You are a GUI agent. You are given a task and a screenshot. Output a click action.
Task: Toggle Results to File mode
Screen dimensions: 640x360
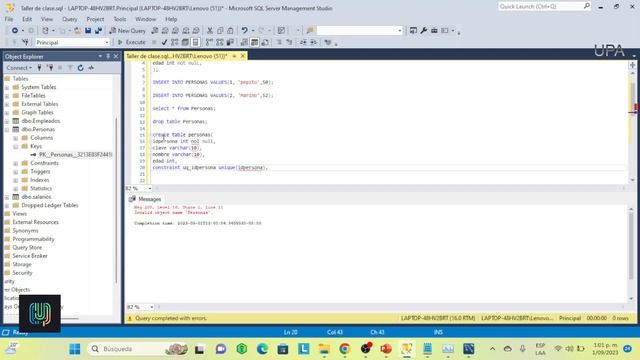264,42
